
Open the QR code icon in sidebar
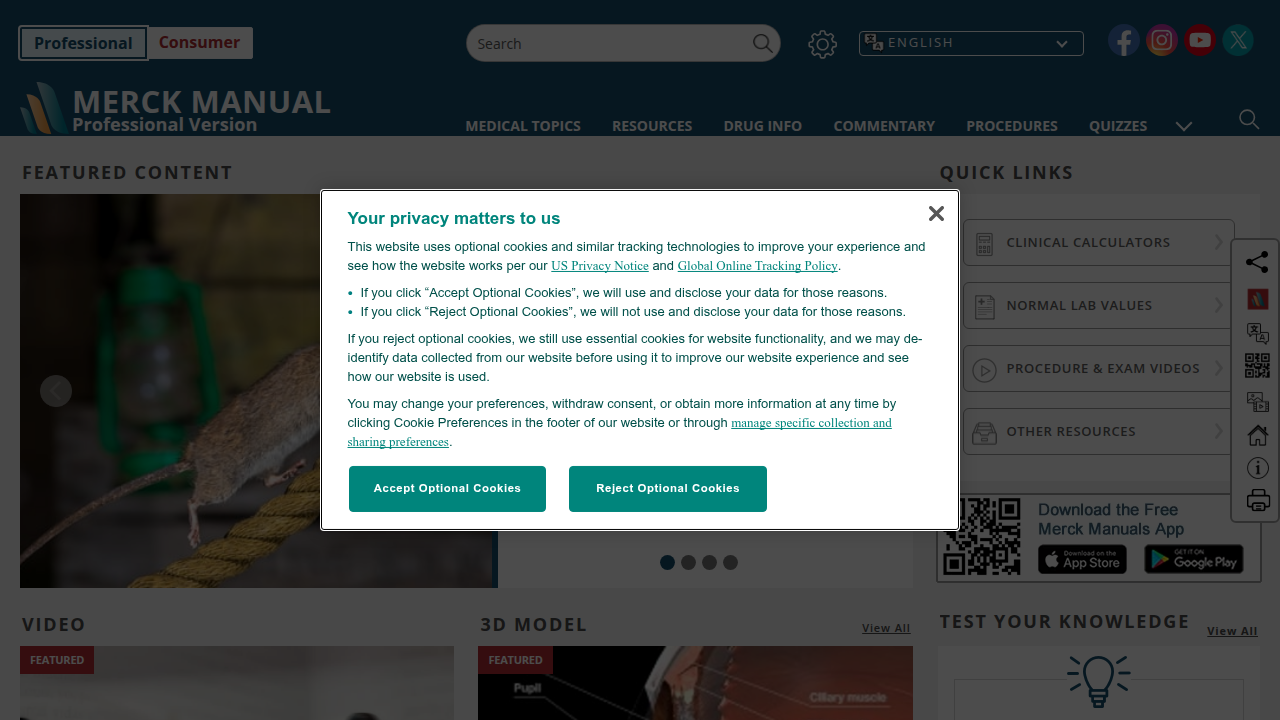[1257, 365]
